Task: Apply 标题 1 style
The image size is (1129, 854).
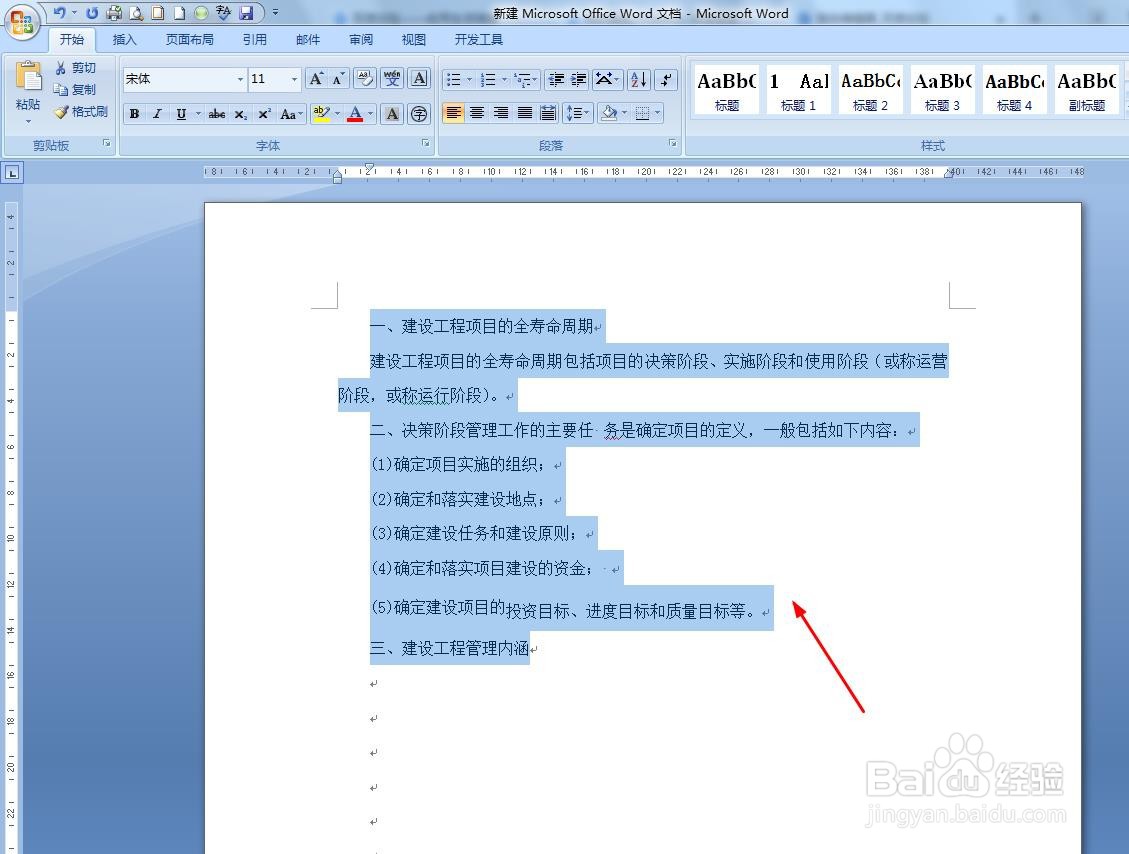Action: [799, 89]
